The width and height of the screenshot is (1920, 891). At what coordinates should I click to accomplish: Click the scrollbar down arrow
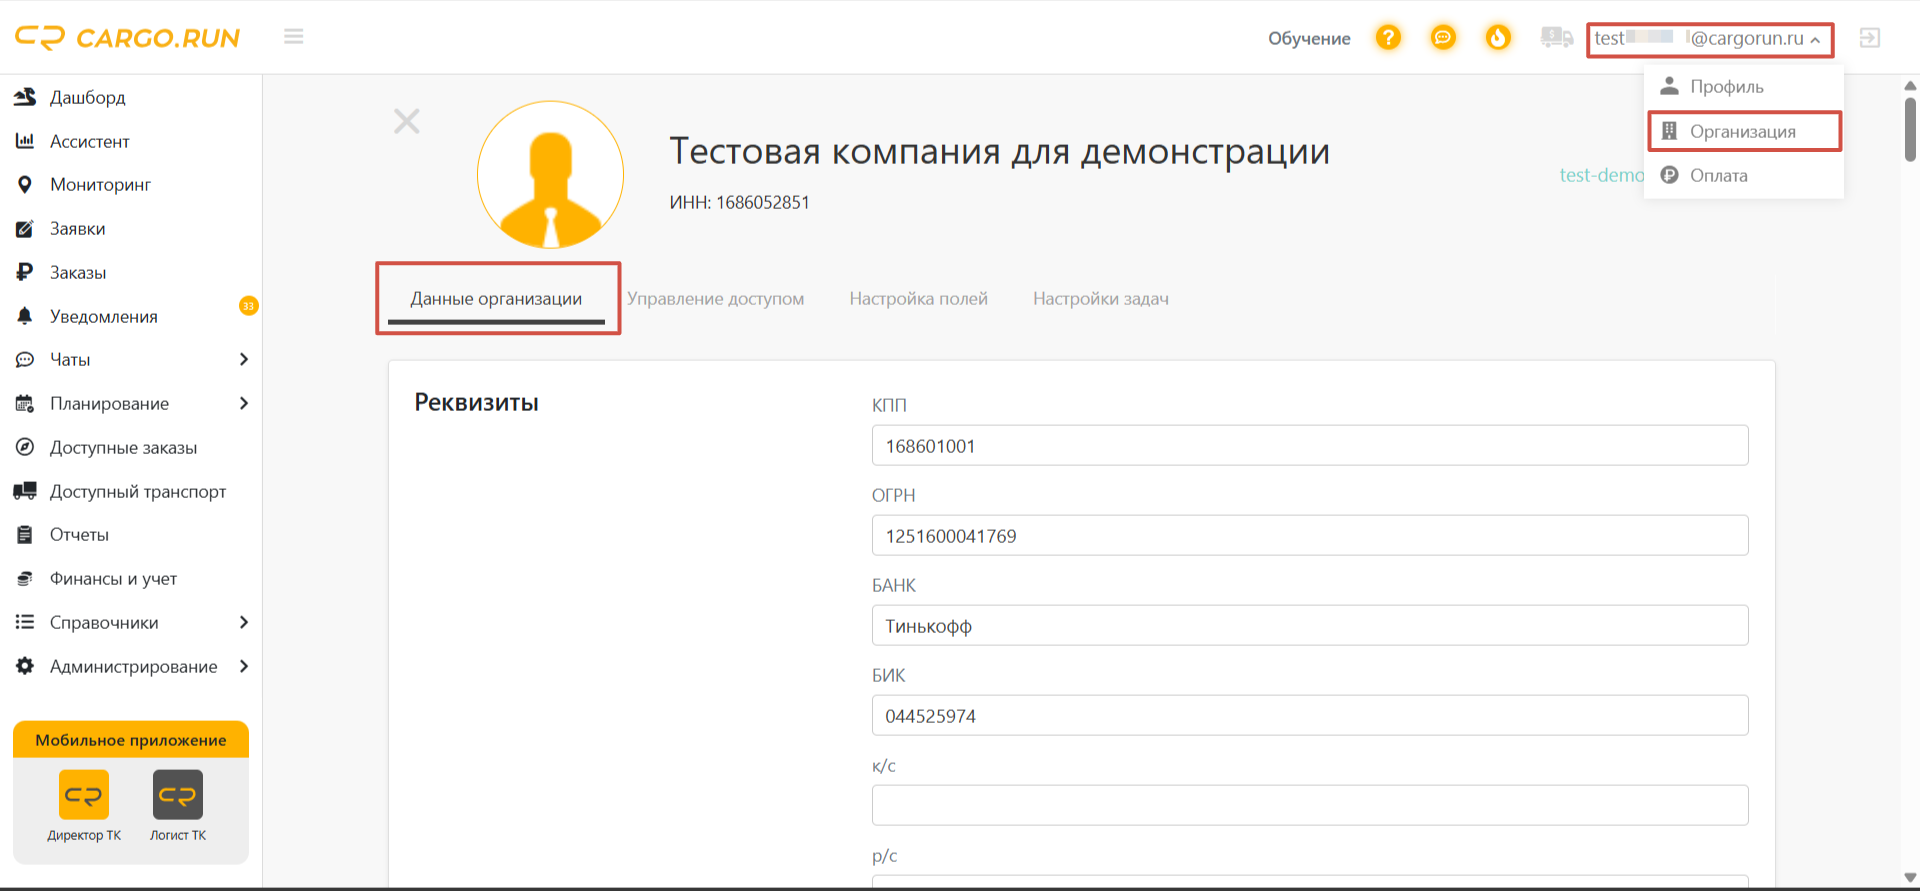(x=1910, y=877)
